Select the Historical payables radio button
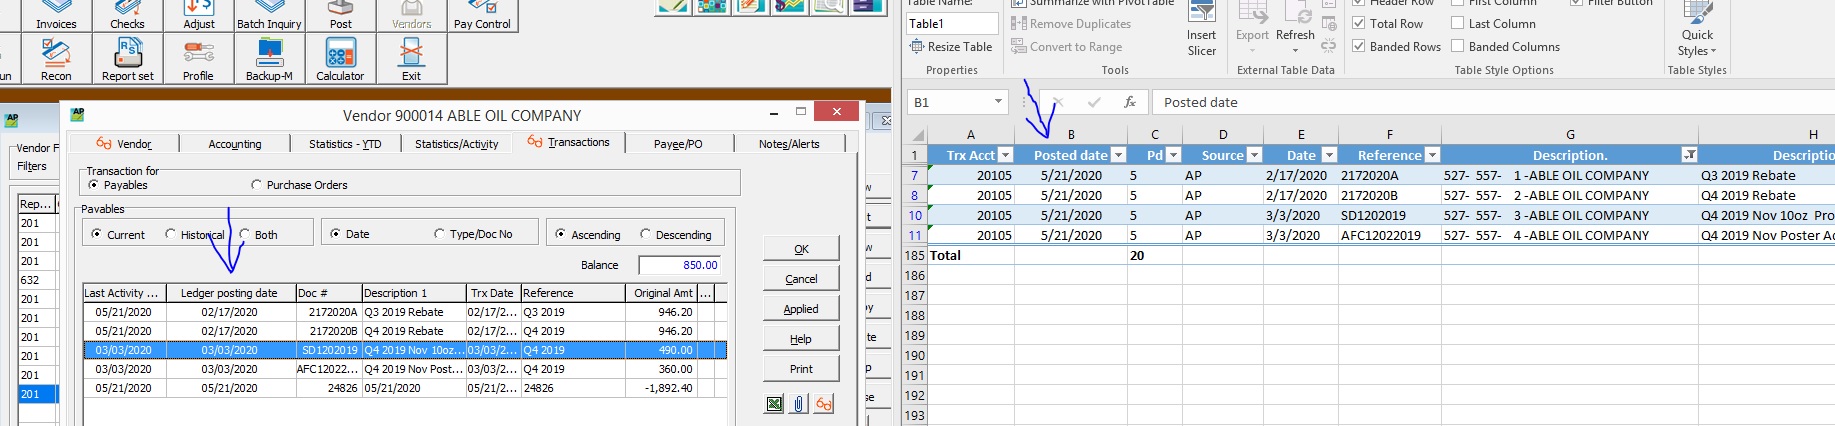This screenshot has width=1835, height=426. coord(171,234)
